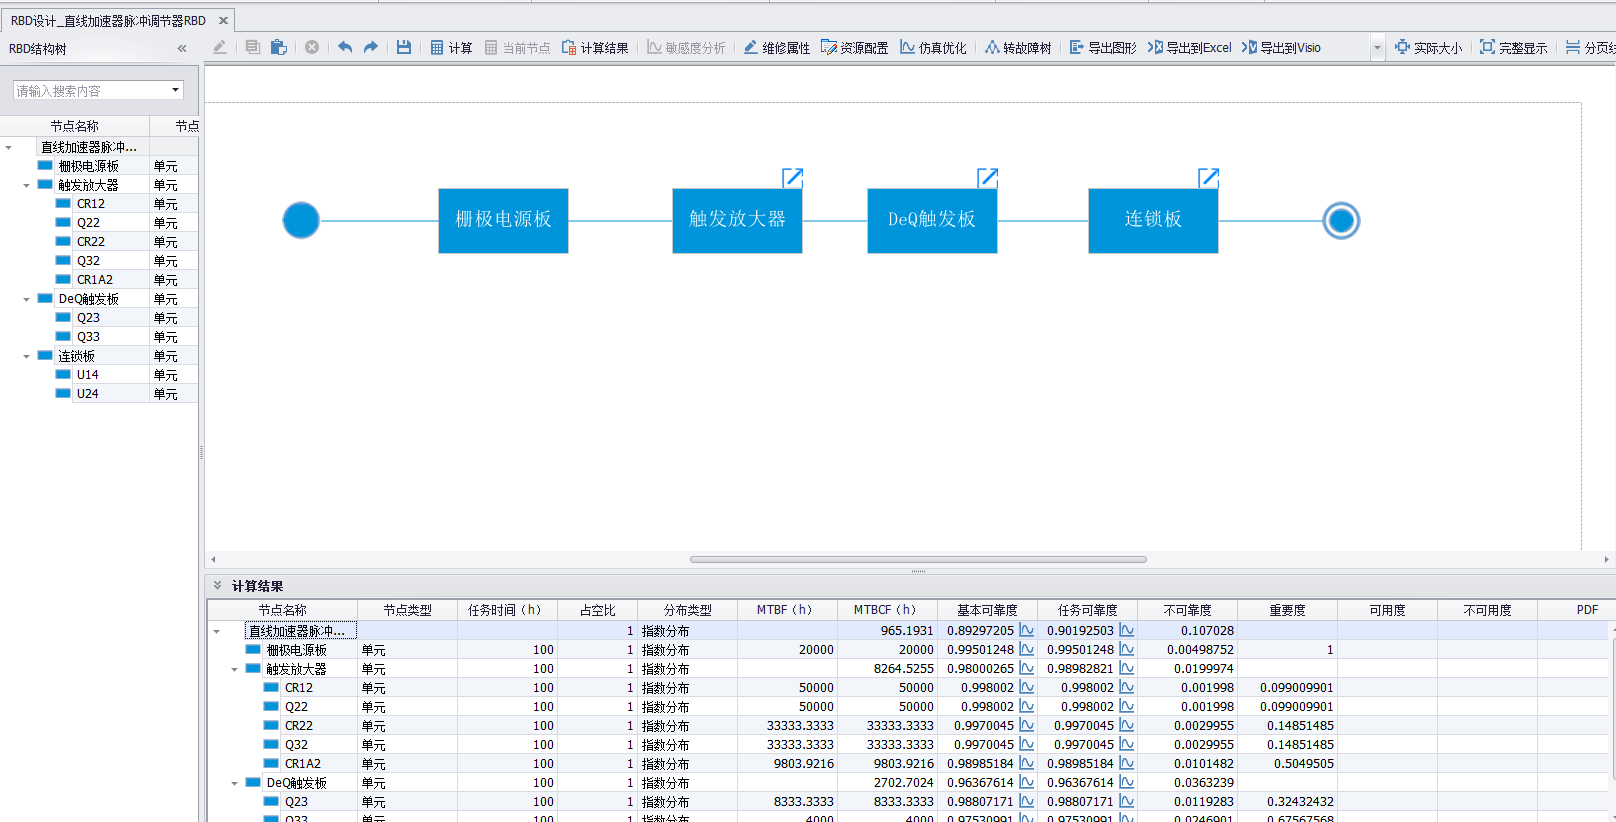Viewport: 1616px width, 822px height.
Task: Open sub-diagram link icon above DeQ触发板
Action: (x=988, y=177)
